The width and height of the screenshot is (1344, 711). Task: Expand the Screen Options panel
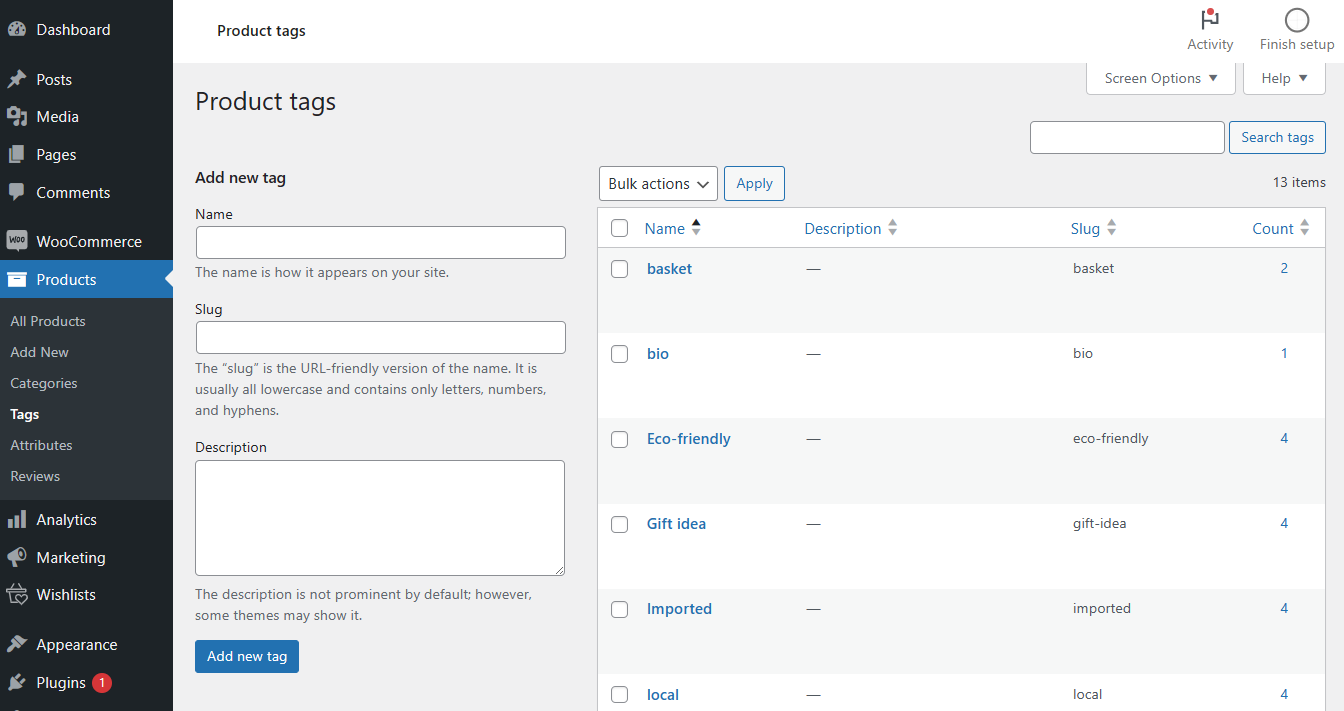coord(1161,78)
